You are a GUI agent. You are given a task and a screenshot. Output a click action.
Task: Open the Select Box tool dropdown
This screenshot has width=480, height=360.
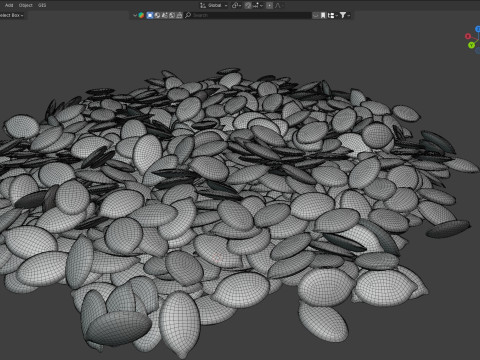click(x=12, y=15)
